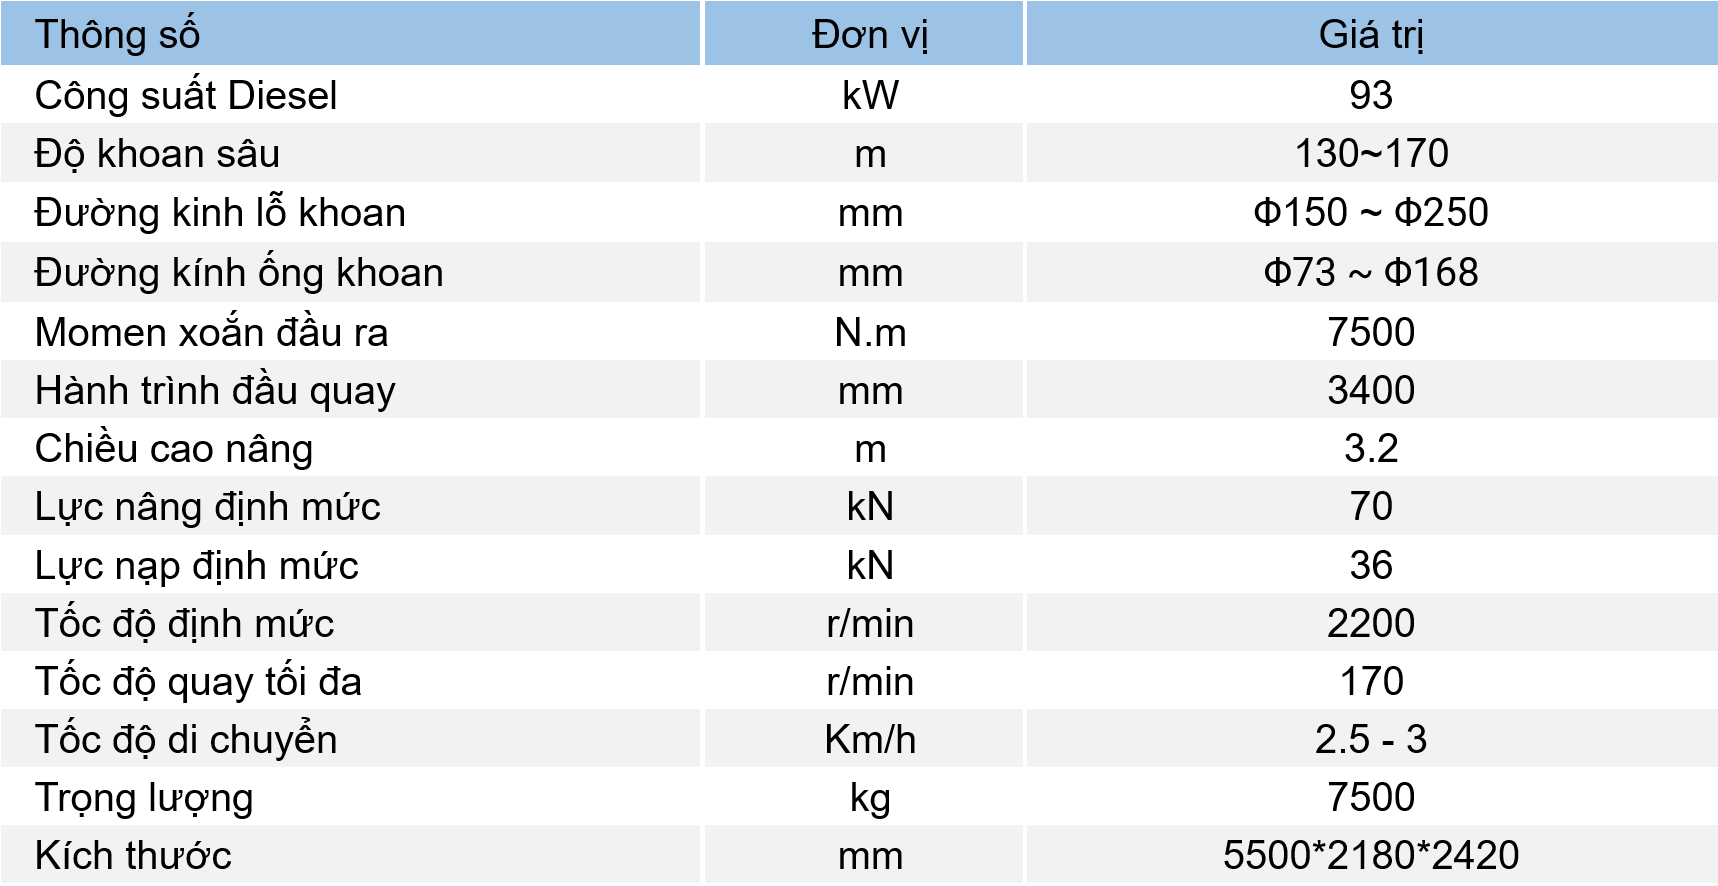Click the "Φ73 ~ Φ168" value
Viewport: 1718px width, 886px height.
[1370, 272]
